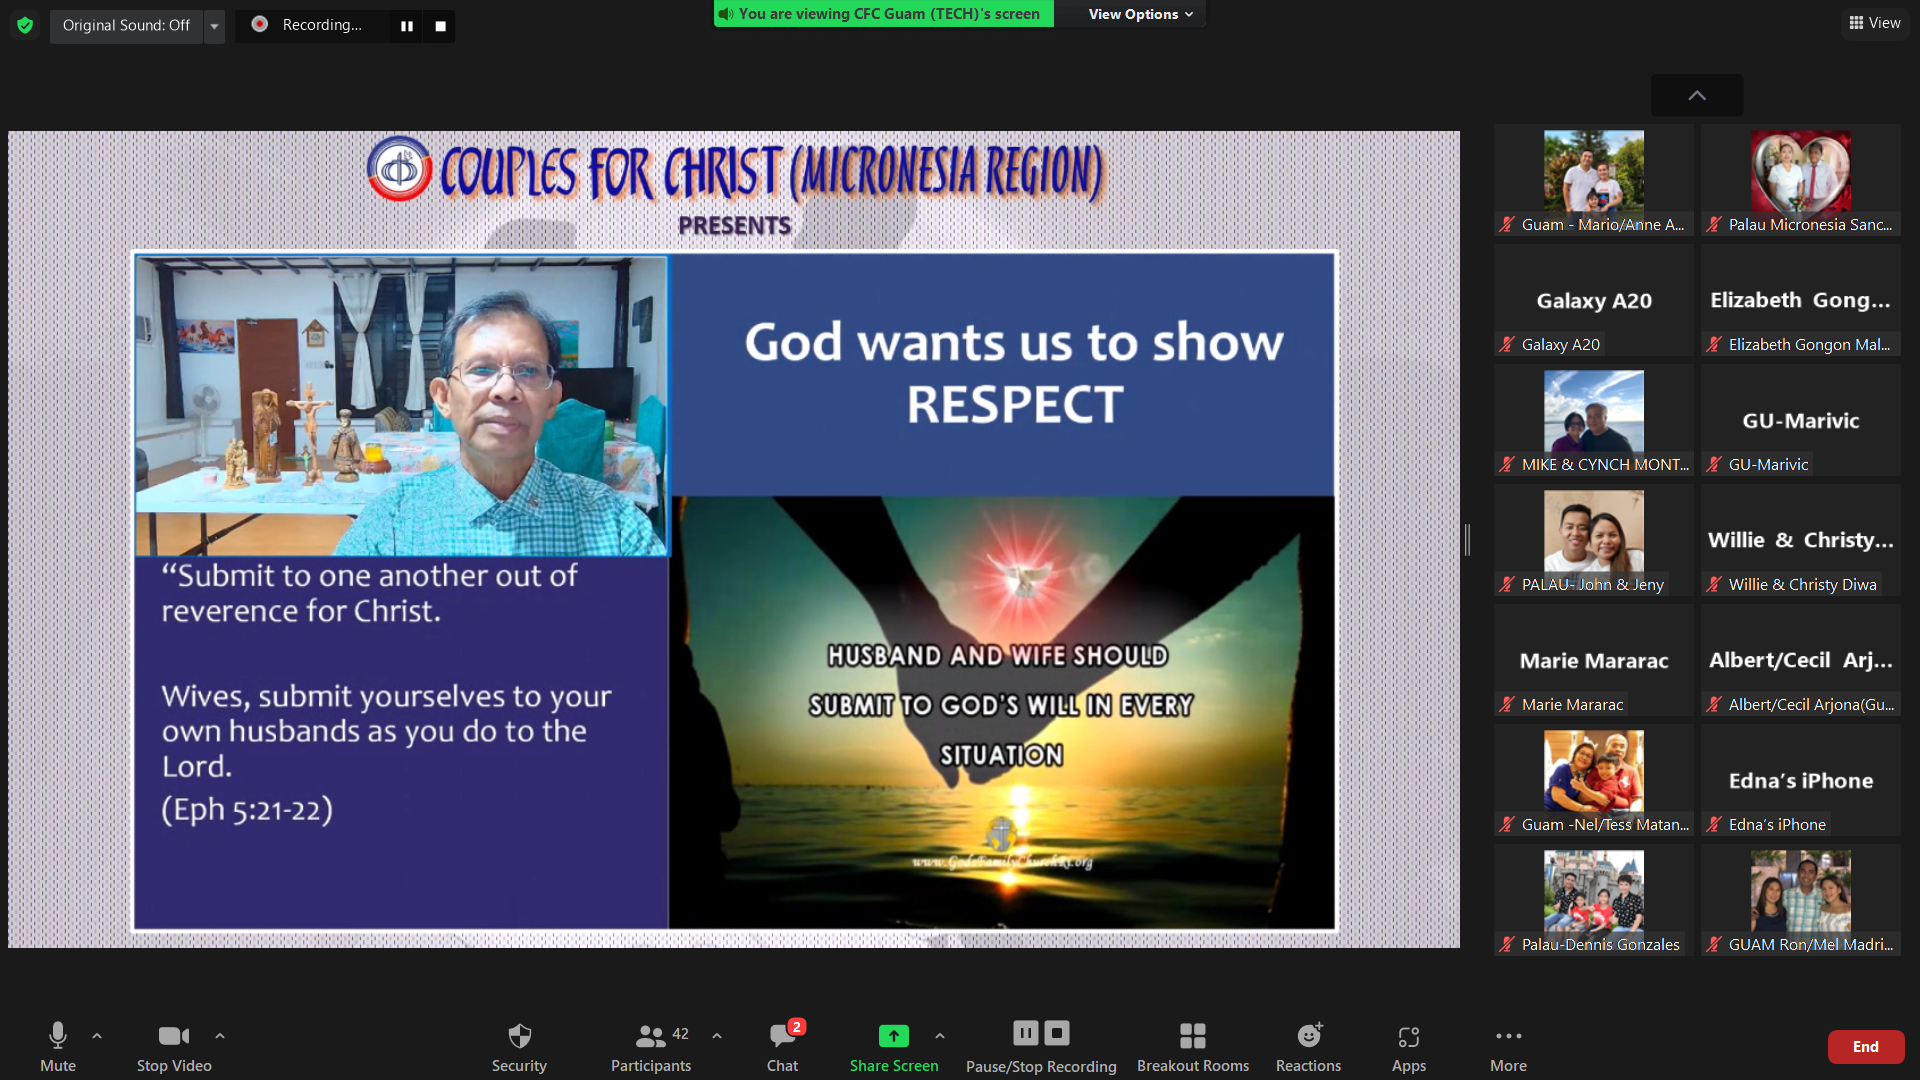The width and height of the screenshot is (1920, 1080).
Task: Select Willie & Christy Diwa tile
Action: click(x=1801, y=540)
